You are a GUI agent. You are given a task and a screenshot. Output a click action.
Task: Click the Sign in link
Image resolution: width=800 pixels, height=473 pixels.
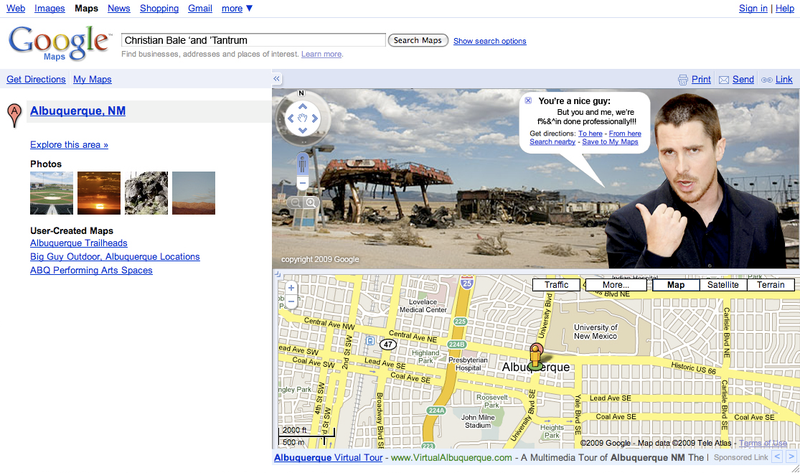point(753,8)
